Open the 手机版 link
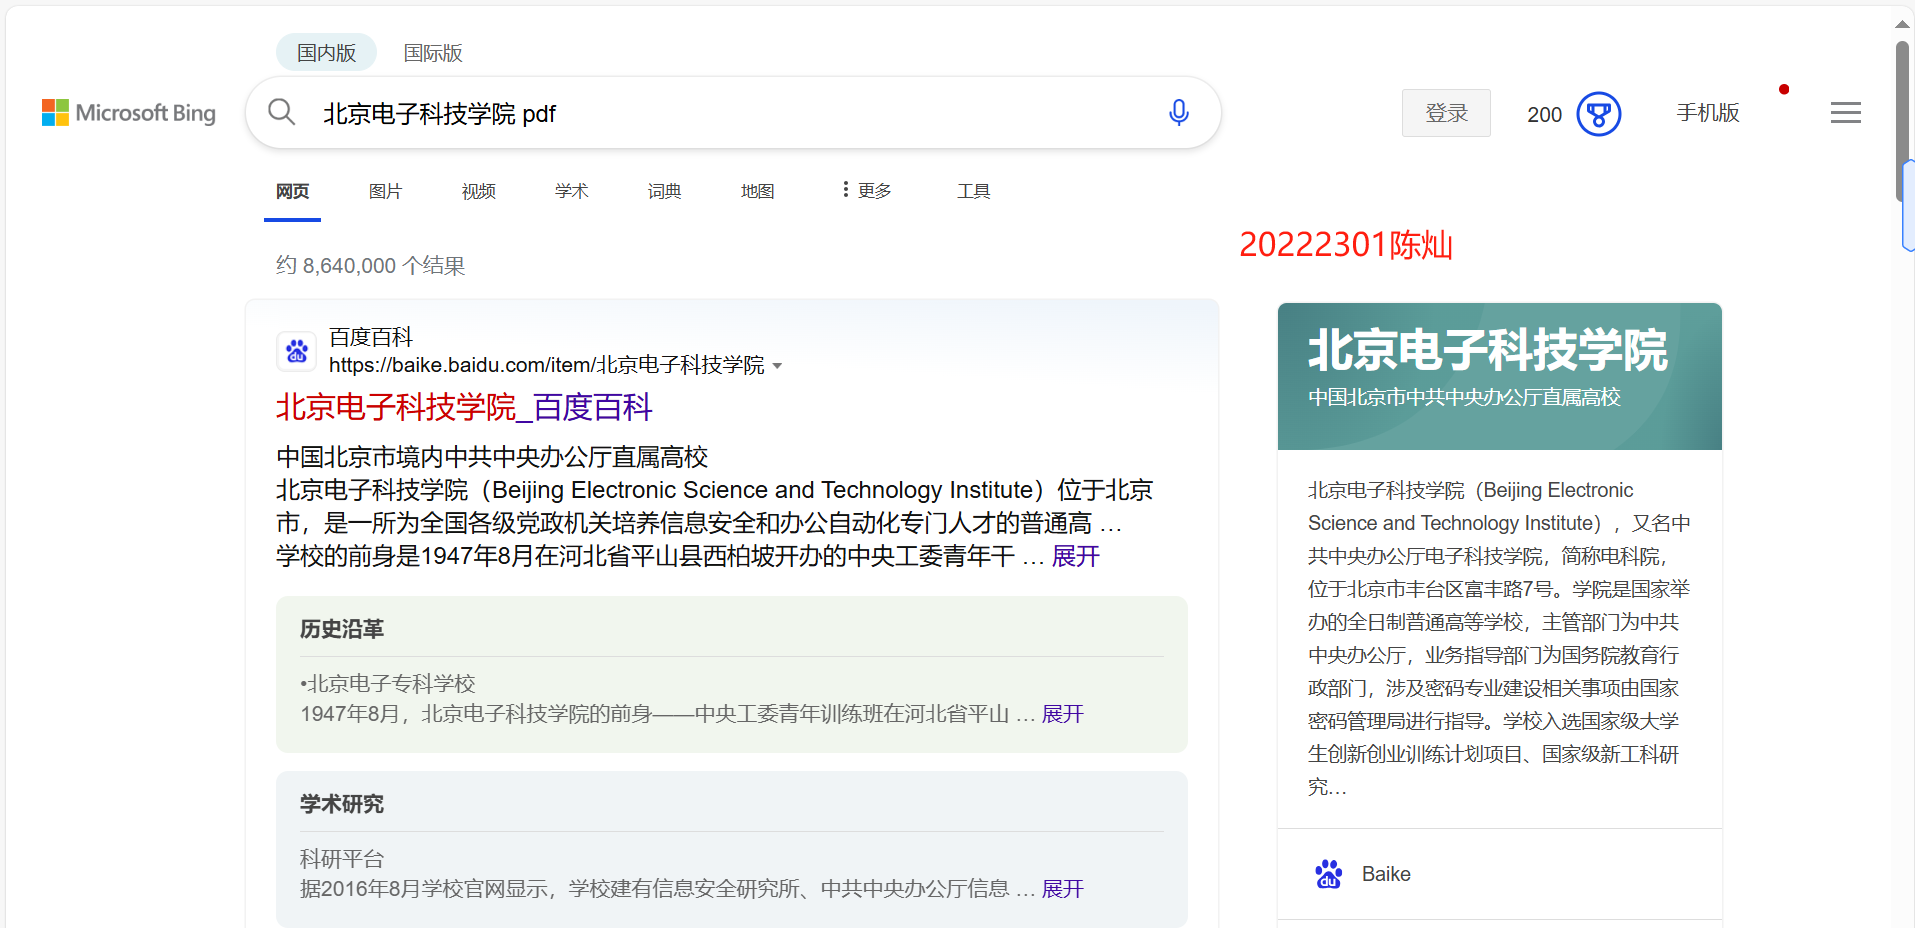1915x928 pixels. point(1708,113)
